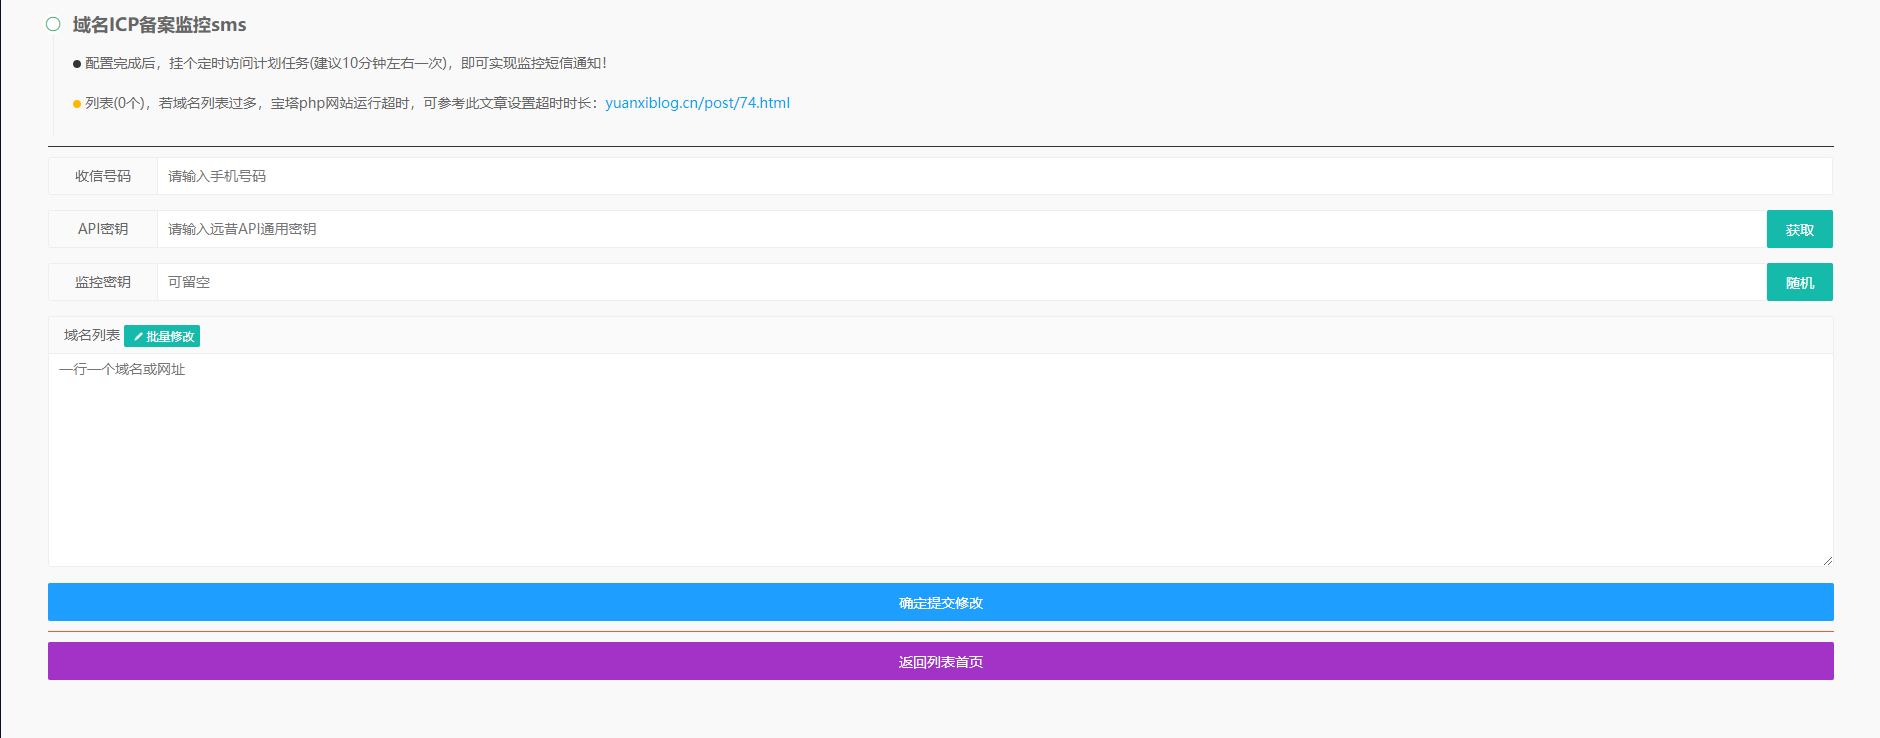Submit with the blue 确定提交修改 button
Viewport: 1880px width, 738px height.
click(x=940, y=602)
